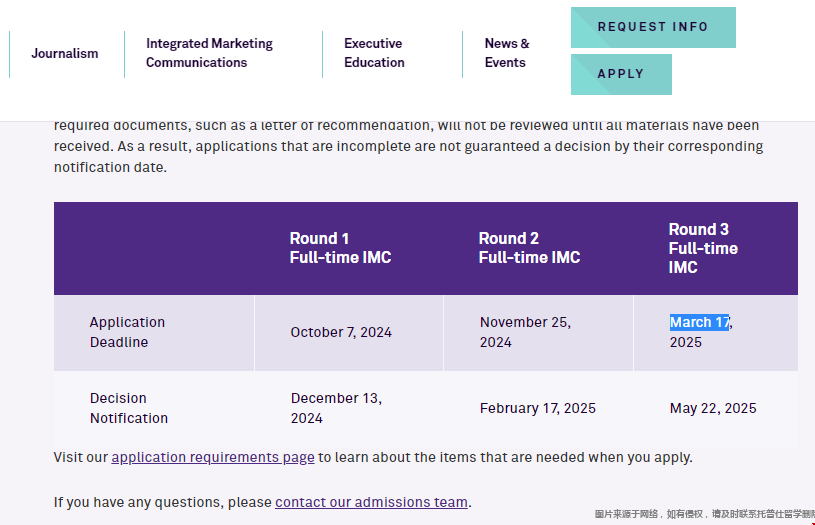Follow the contact our admissions team link

[x=371, y=503]
